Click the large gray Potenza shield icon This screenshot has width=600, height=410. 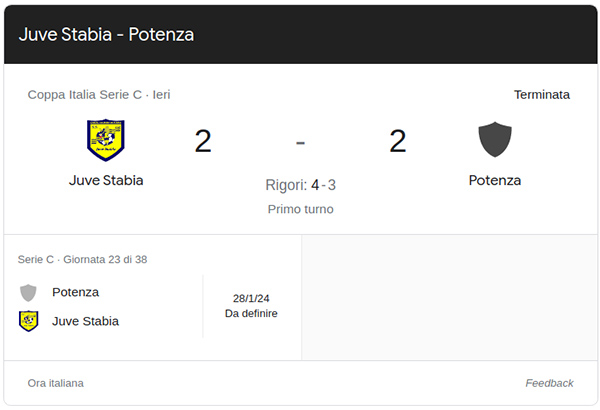click(495, 140)
